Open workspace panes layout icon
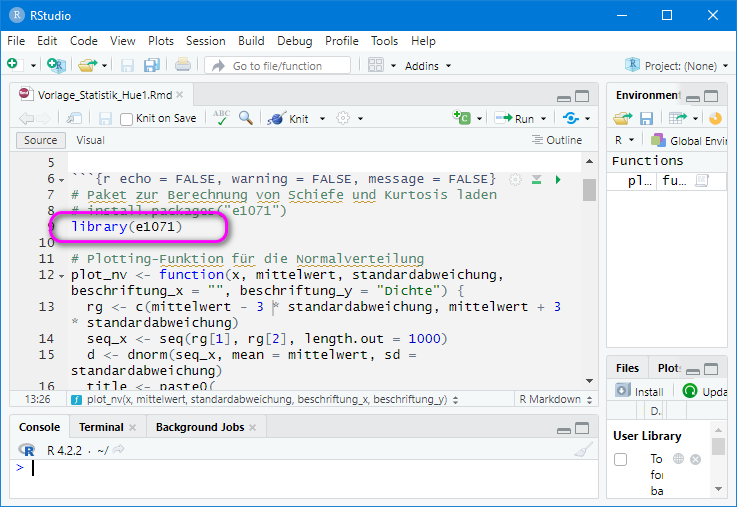Screen dimensions: 737x507 pos(376,65)
